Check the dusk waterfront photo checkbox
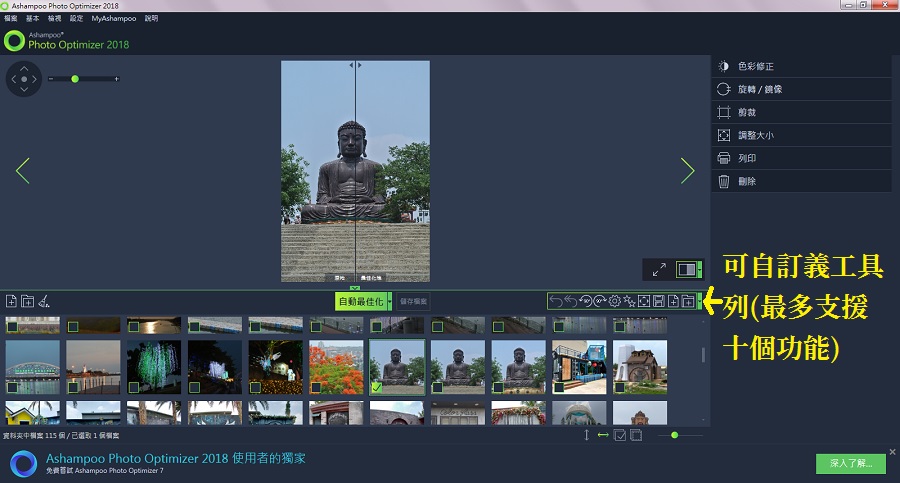Image resolution: width=900 pixels, height=483 pixels. [72, 388]
